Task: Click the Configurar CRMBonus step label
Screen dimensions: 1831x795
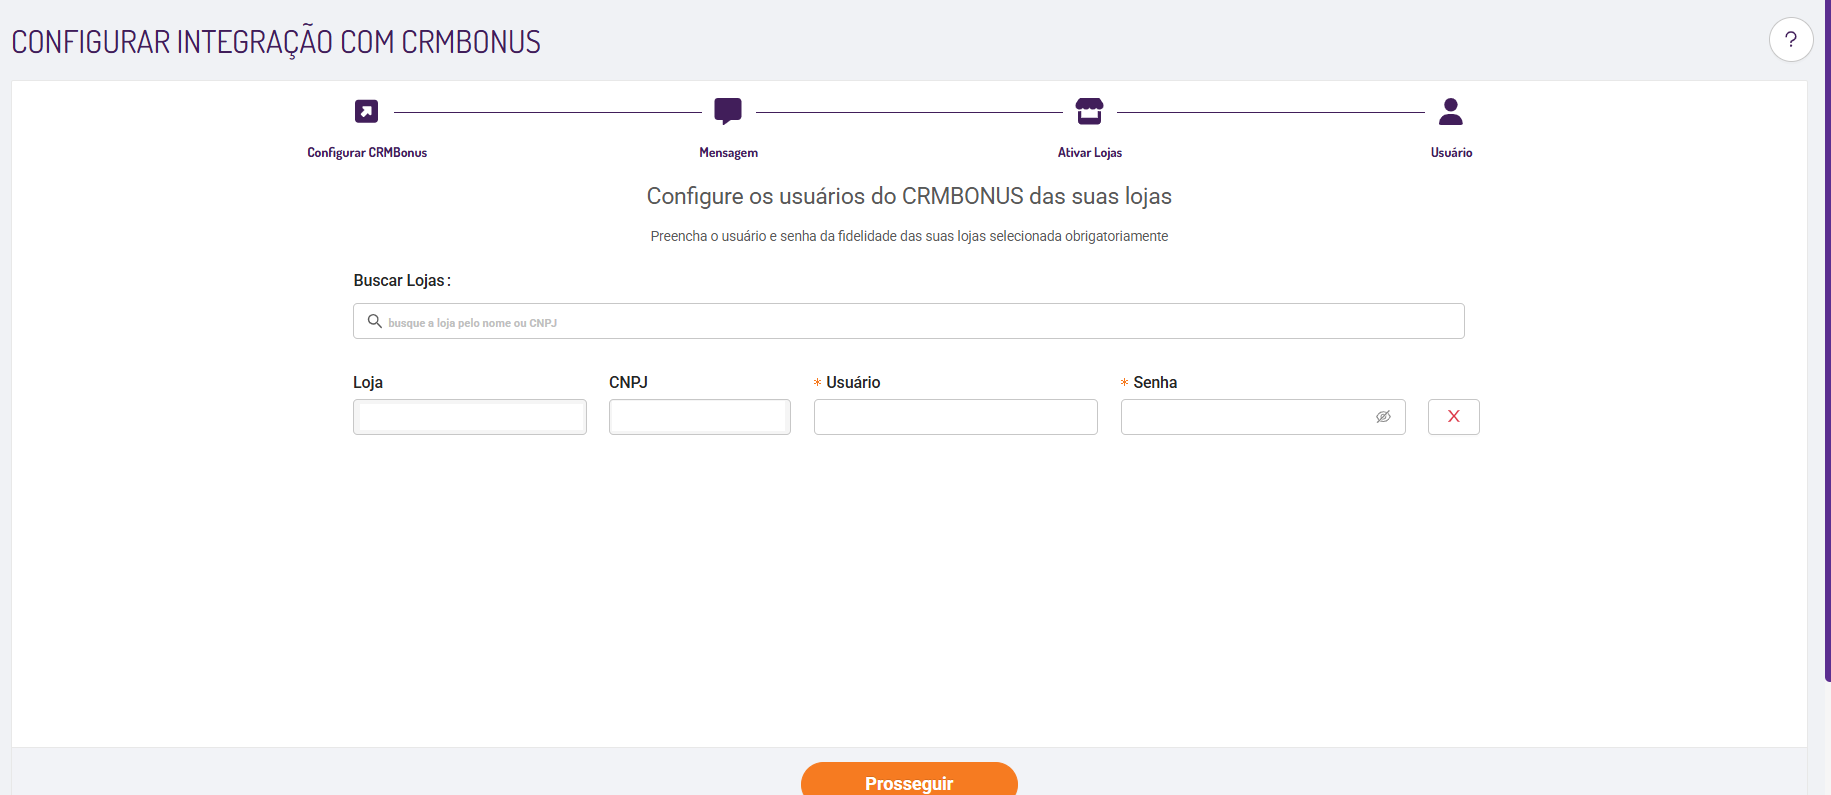Action: pyautogui.click(x=367, y=153)
